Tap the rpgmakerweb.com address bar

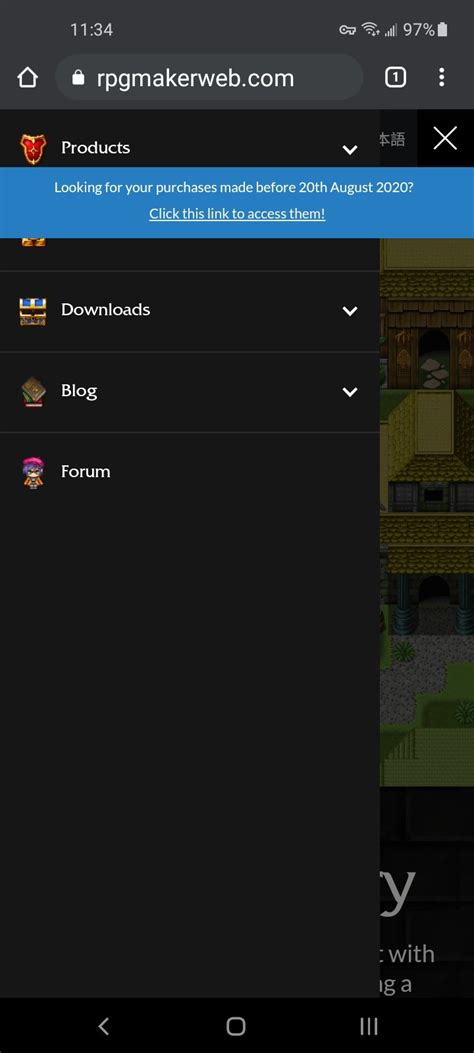pos(209,78)
